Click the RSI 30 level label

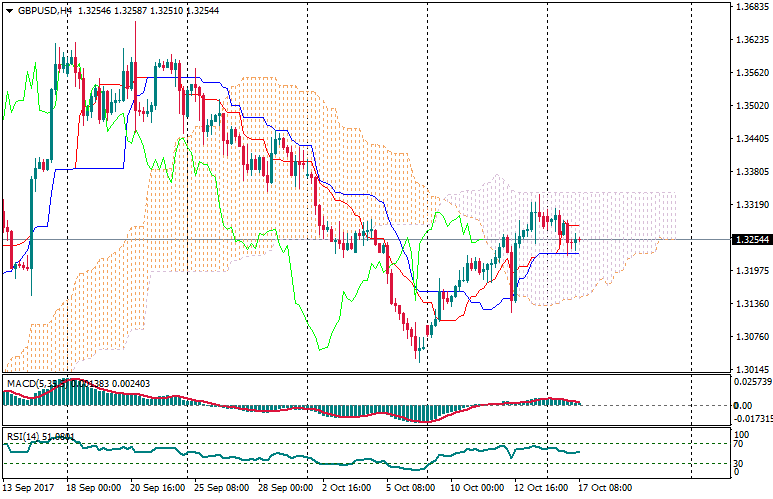(738, 463)
